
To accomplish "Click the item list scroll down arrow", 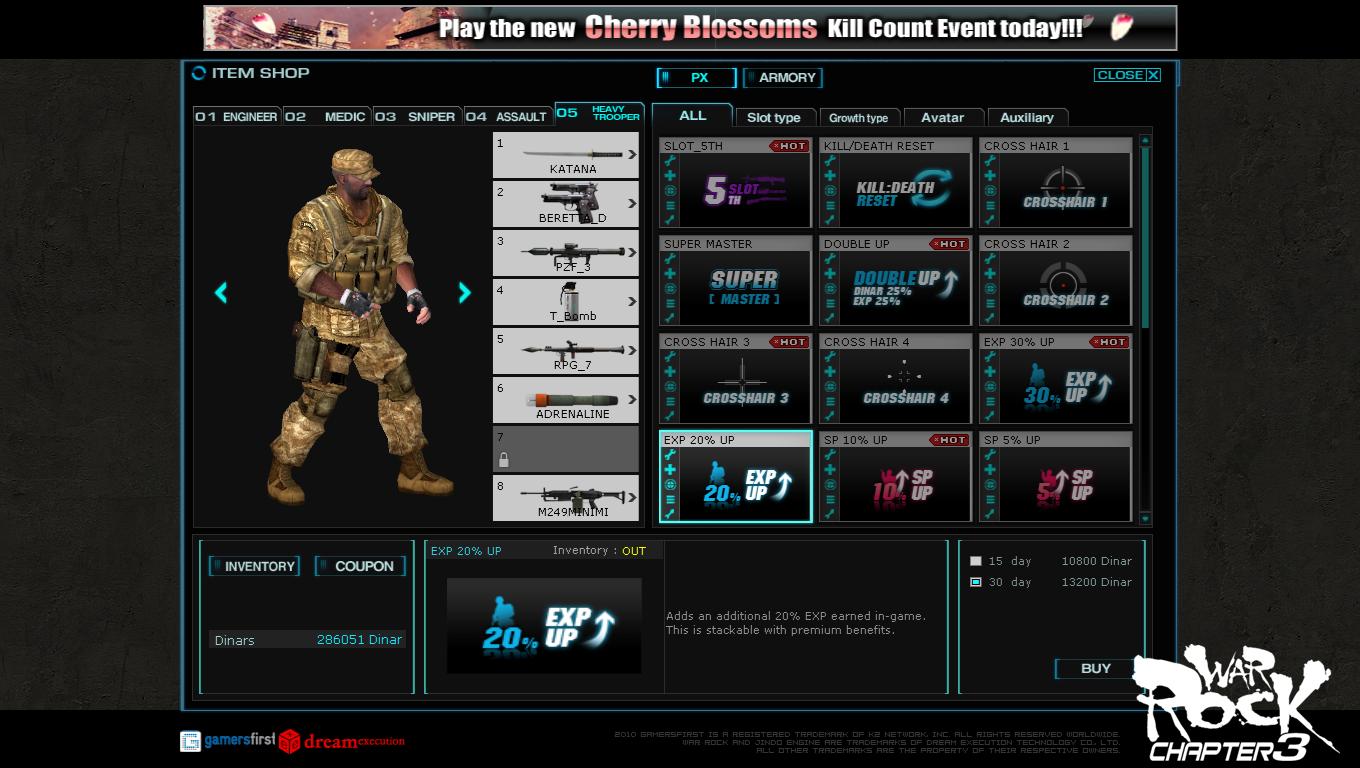I will click(x=1145, y=518).
